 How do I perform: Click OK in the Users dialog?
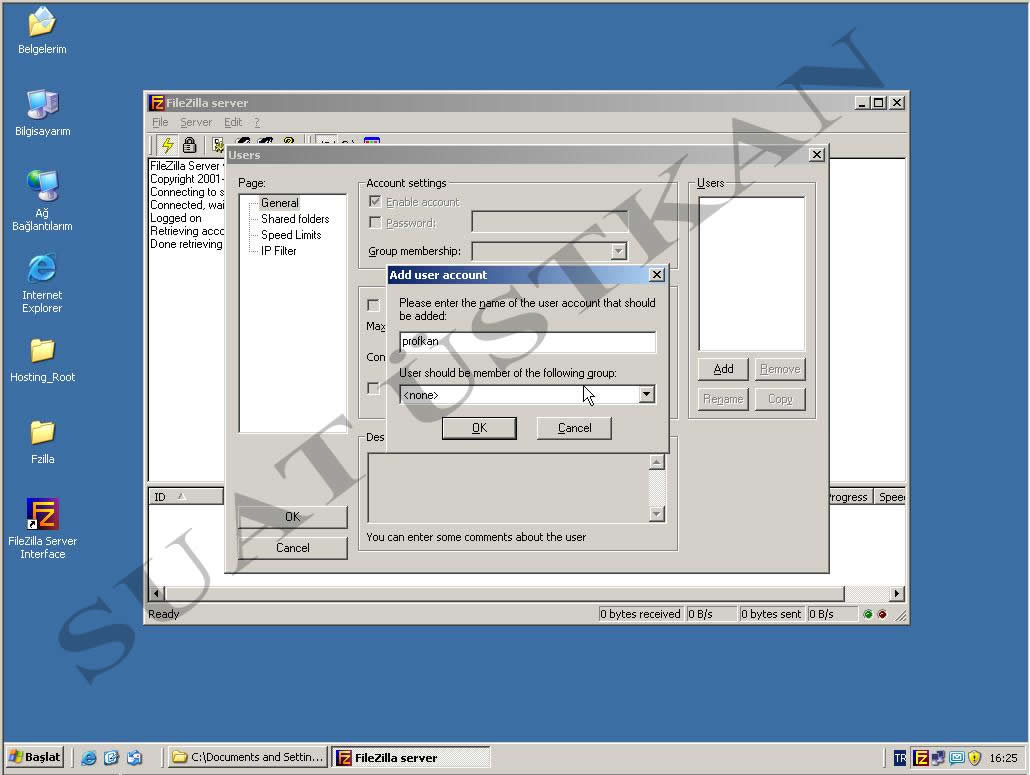coord(292,517)
